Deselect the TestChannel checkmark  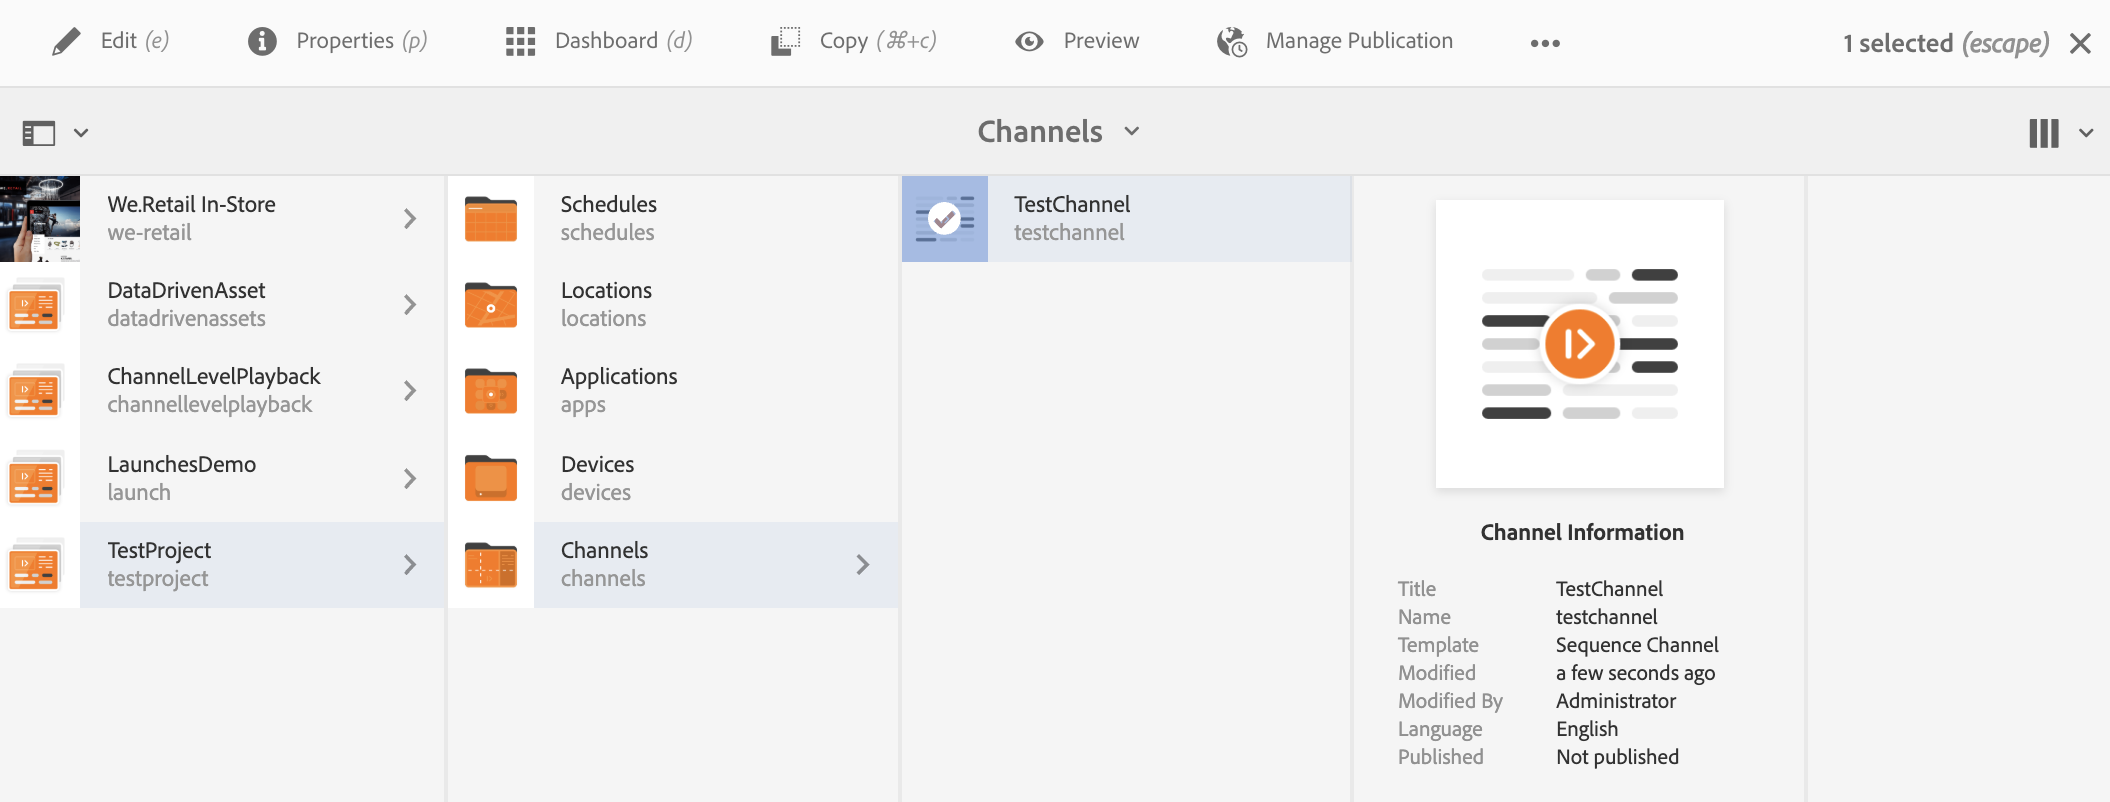pyautogui.click(x=944, y=219)
